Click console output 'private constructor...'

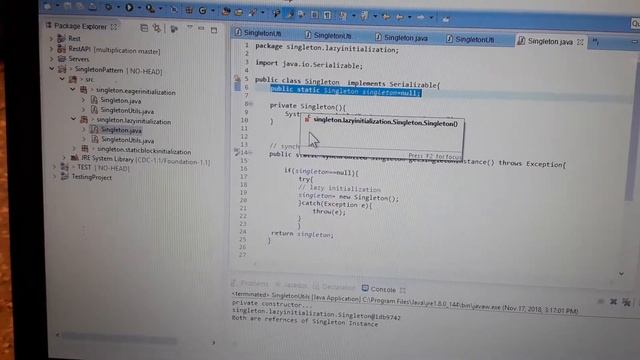[272, 304]
